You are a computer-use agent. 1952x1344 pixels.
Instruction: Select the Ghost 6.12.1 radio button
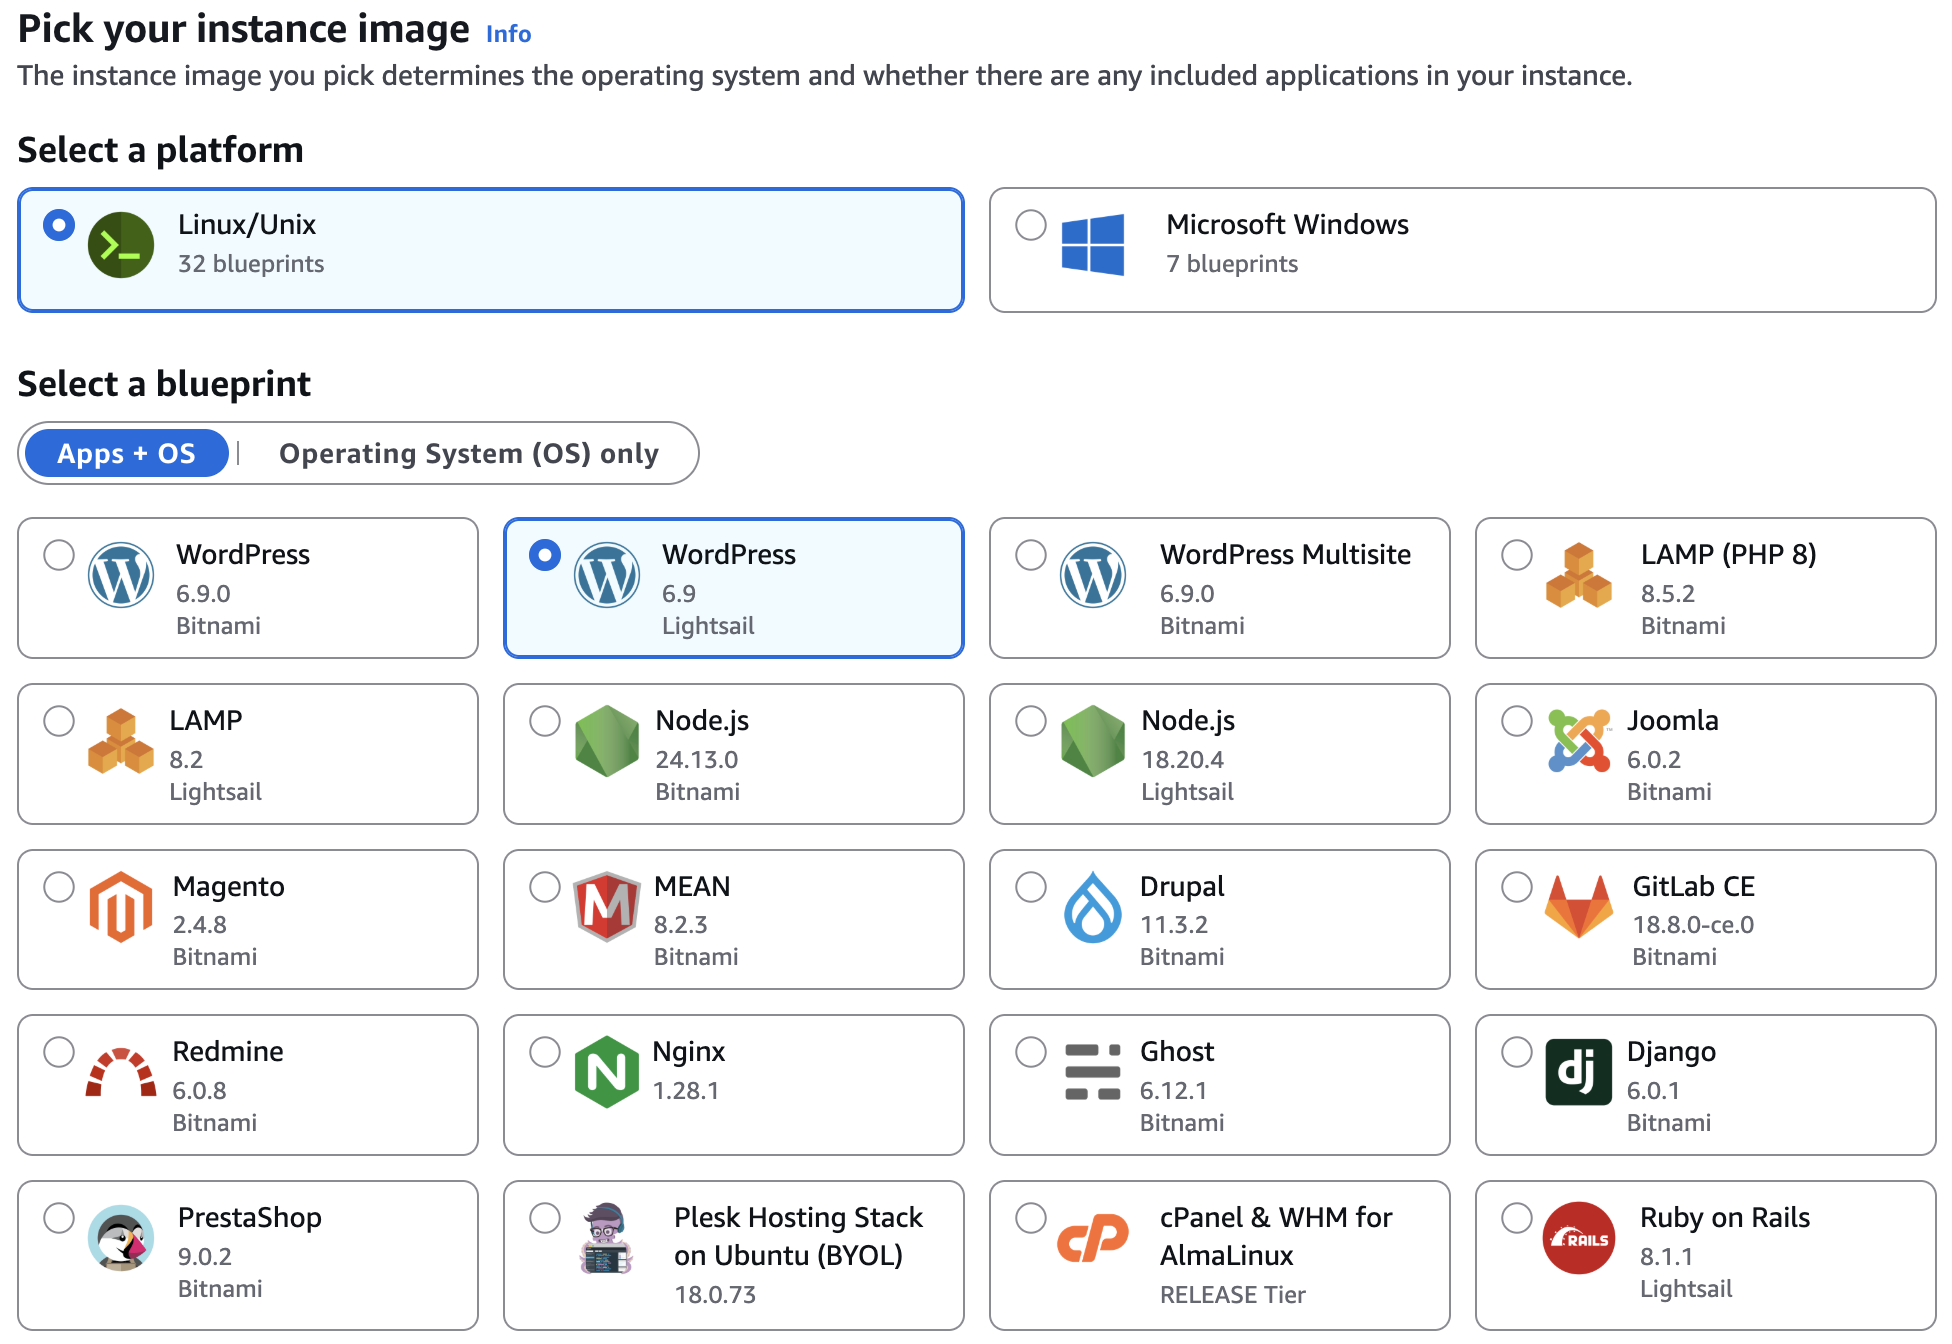pyautogui.click(x=1030, y=1052)
